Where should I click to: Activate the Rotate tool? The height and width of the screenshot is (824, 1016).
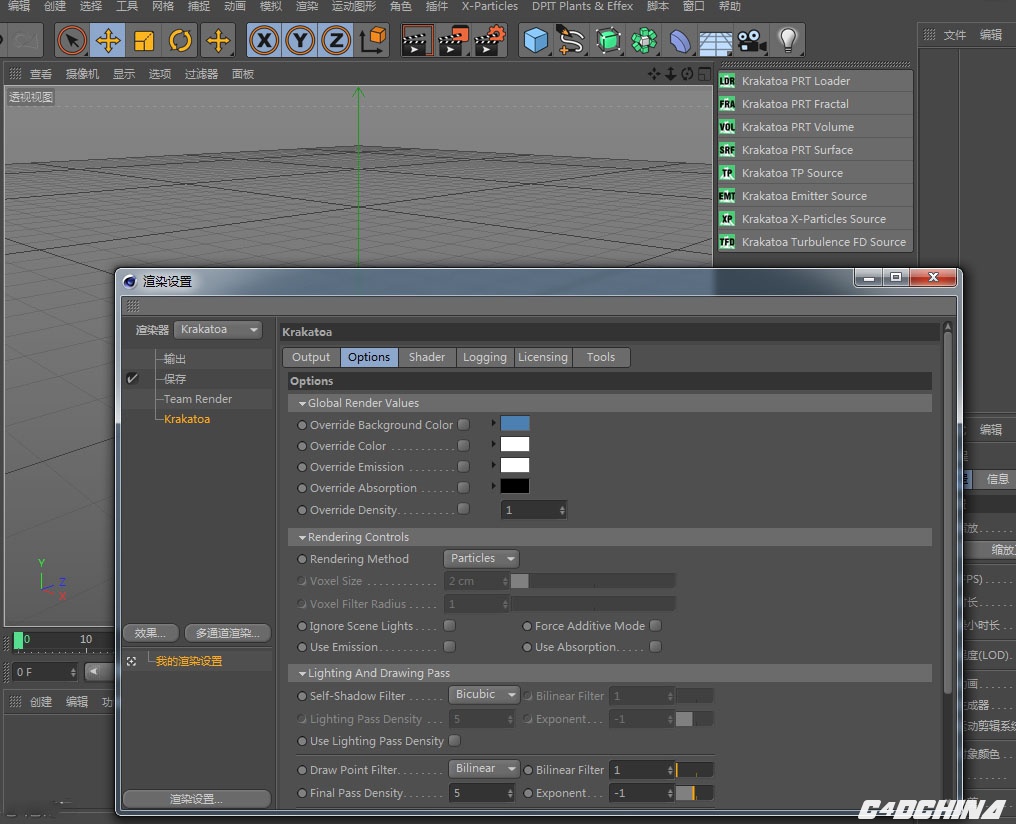[x=180, y=40]
